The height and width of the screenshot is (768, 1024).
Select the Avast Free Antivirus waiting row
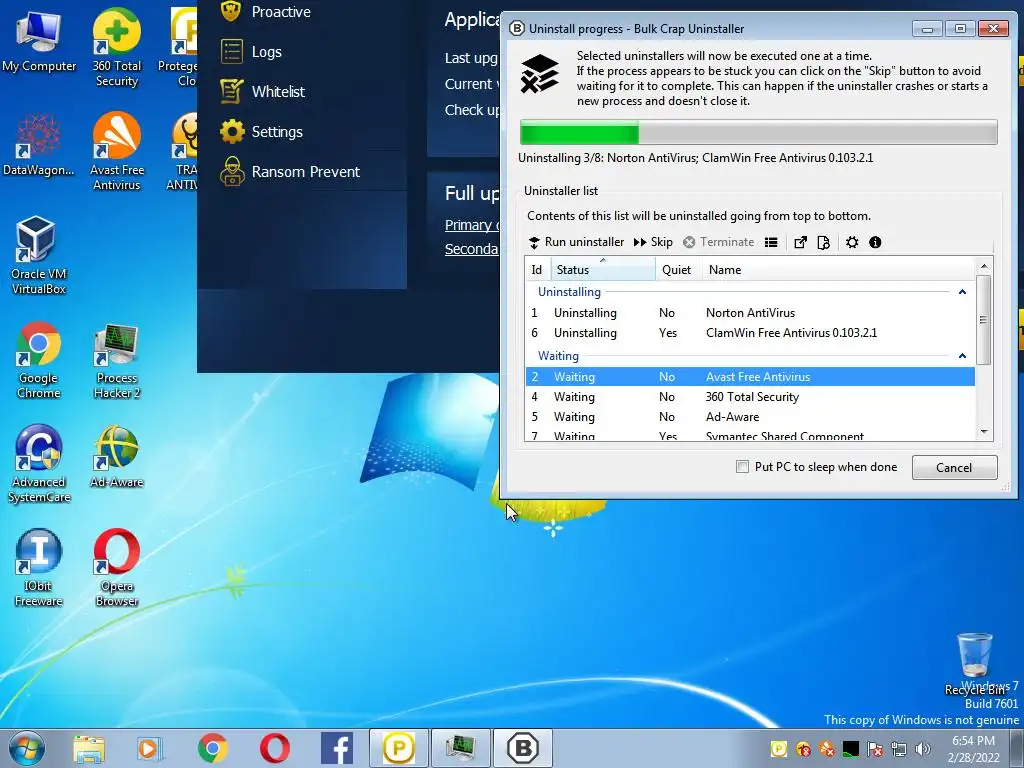coord(750,377)
